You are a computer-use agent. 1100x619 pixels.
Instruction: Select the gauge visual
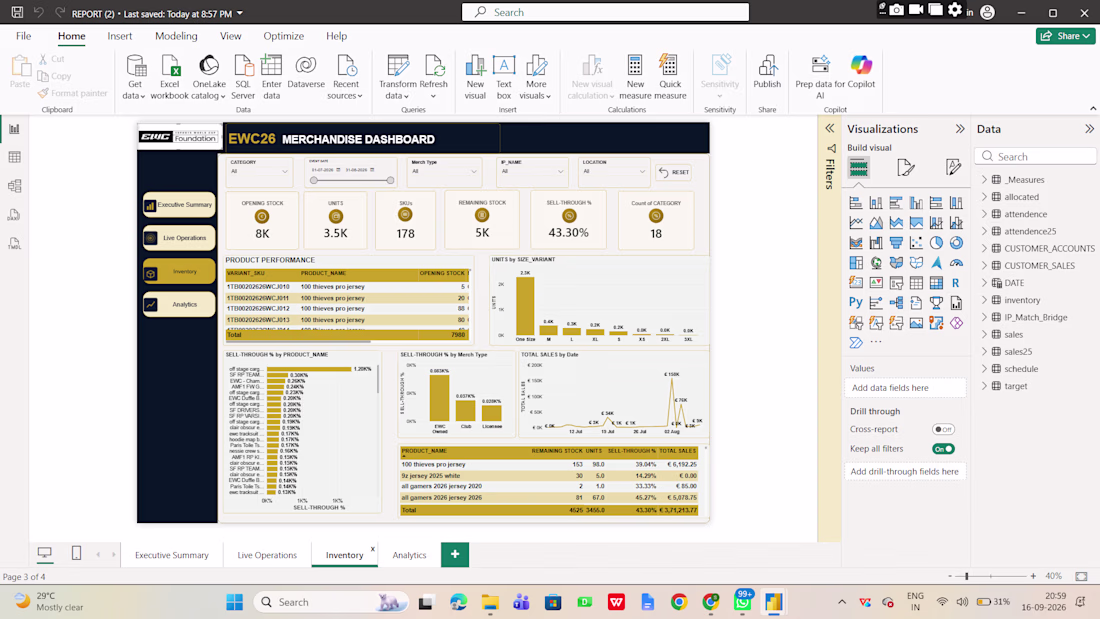click(x=955, y=262)
